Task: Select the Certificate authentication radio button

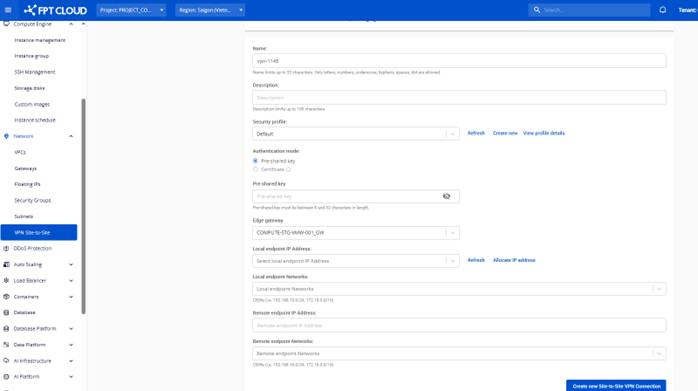Action: (x=255, y=169)
